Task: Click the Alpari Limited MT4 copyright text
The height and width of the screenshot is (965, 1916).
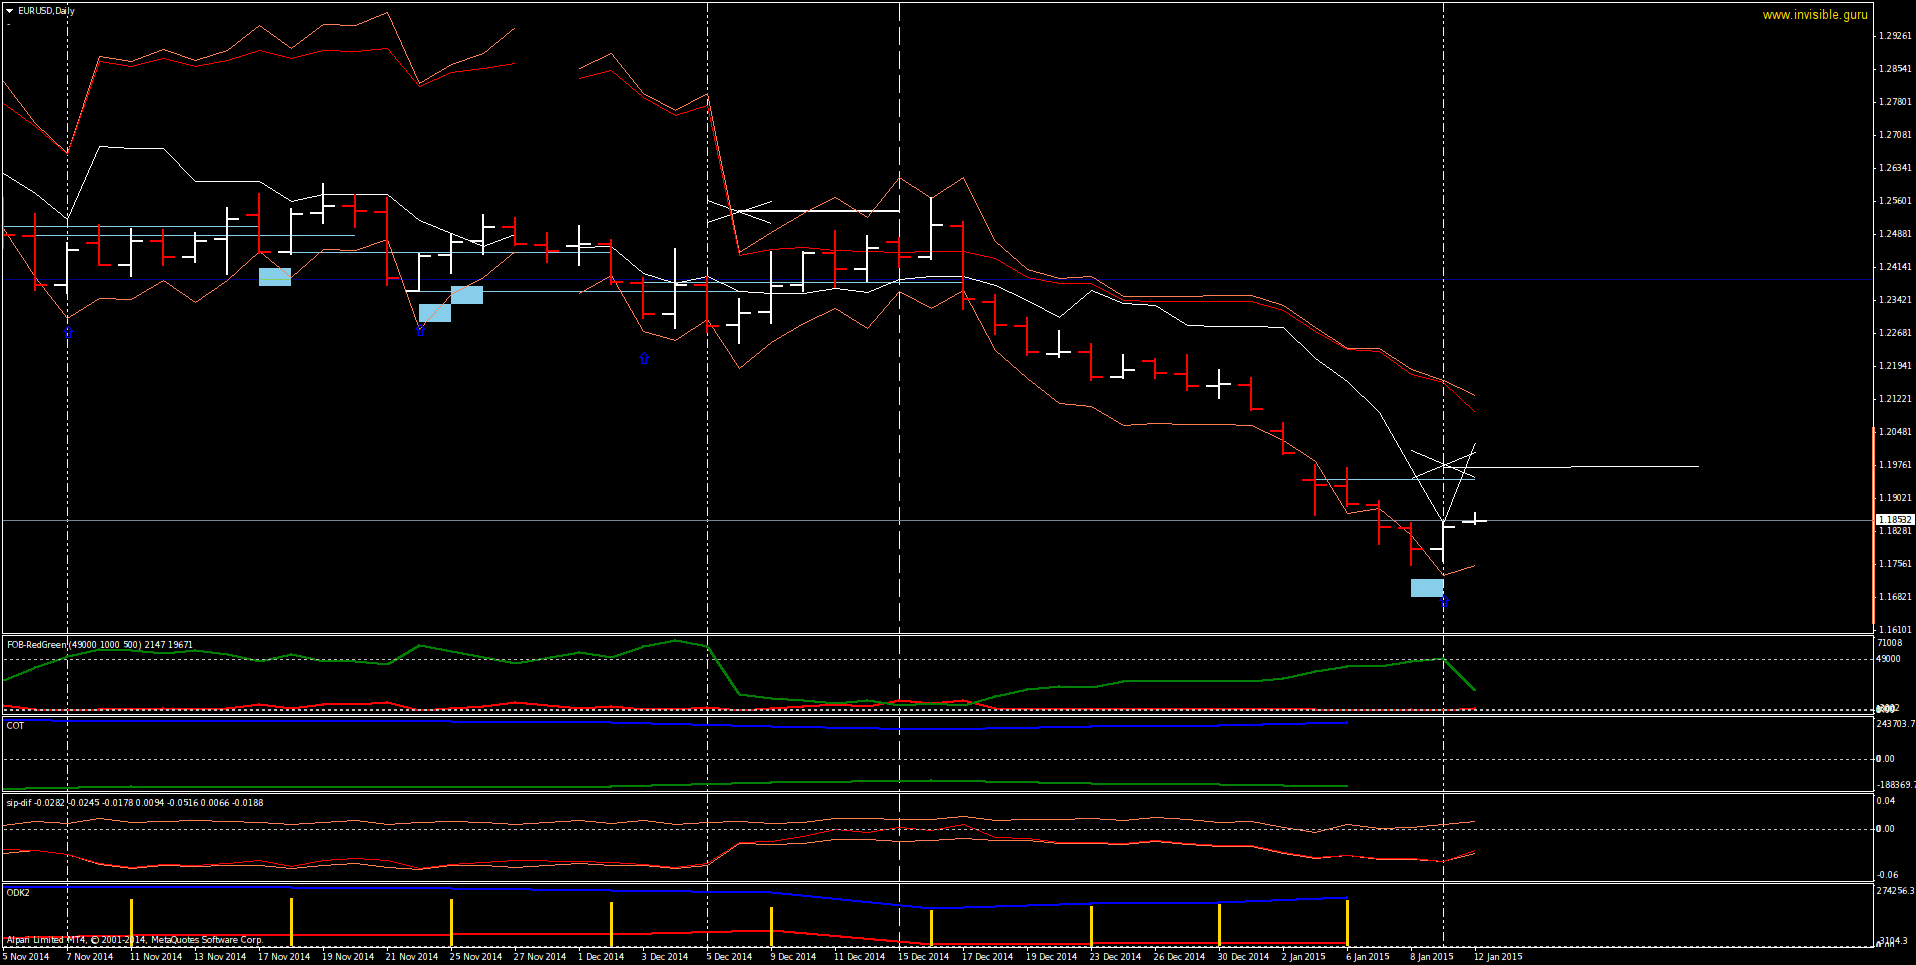Action: (134, 940)
